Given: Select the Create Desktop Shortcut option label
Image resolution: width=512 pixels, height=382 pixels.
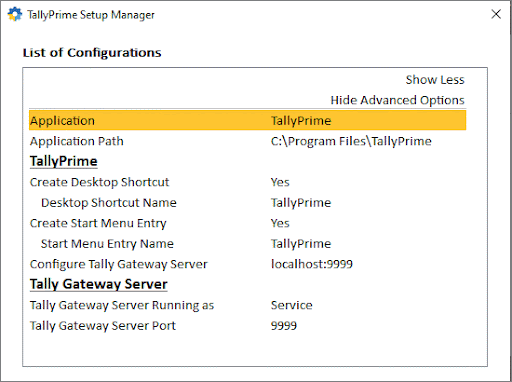Looking at the screenshot, I should click(99, 182).
